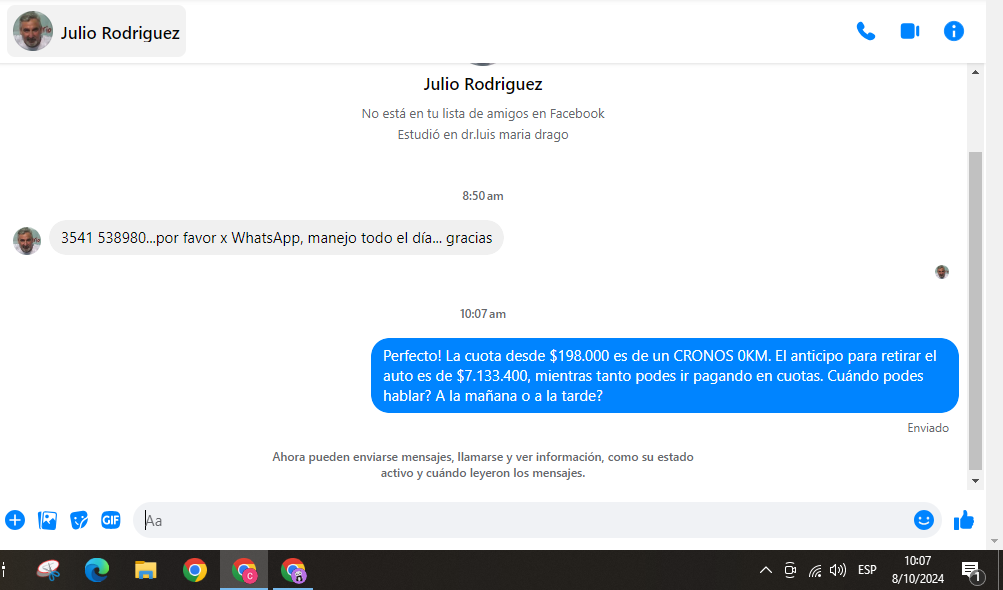The height and width of the screenshot is (590, 1003).
Task: Change the ESP input language
Action: (x=867, y=570)
